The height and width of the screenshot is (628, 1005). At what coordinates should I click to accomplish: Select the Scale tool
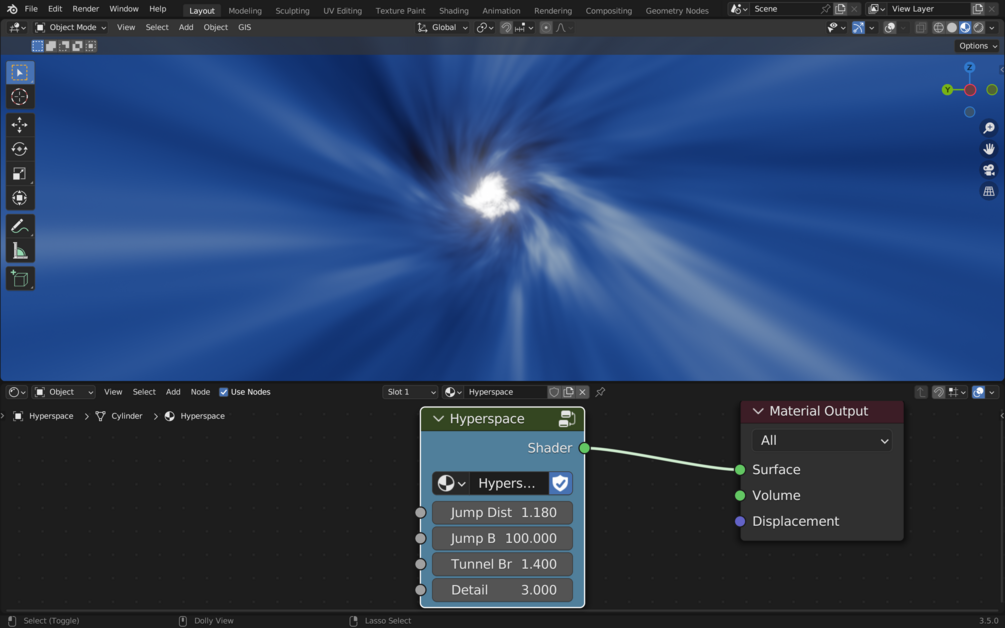[19, 173]
